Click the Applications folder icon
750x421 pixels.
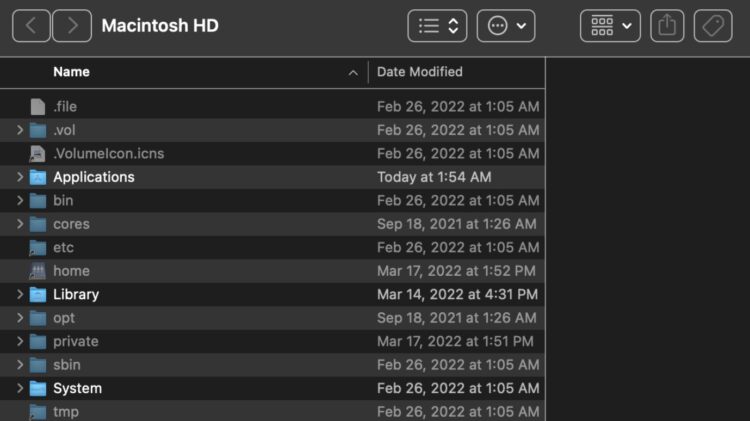(x=38, y=177)
